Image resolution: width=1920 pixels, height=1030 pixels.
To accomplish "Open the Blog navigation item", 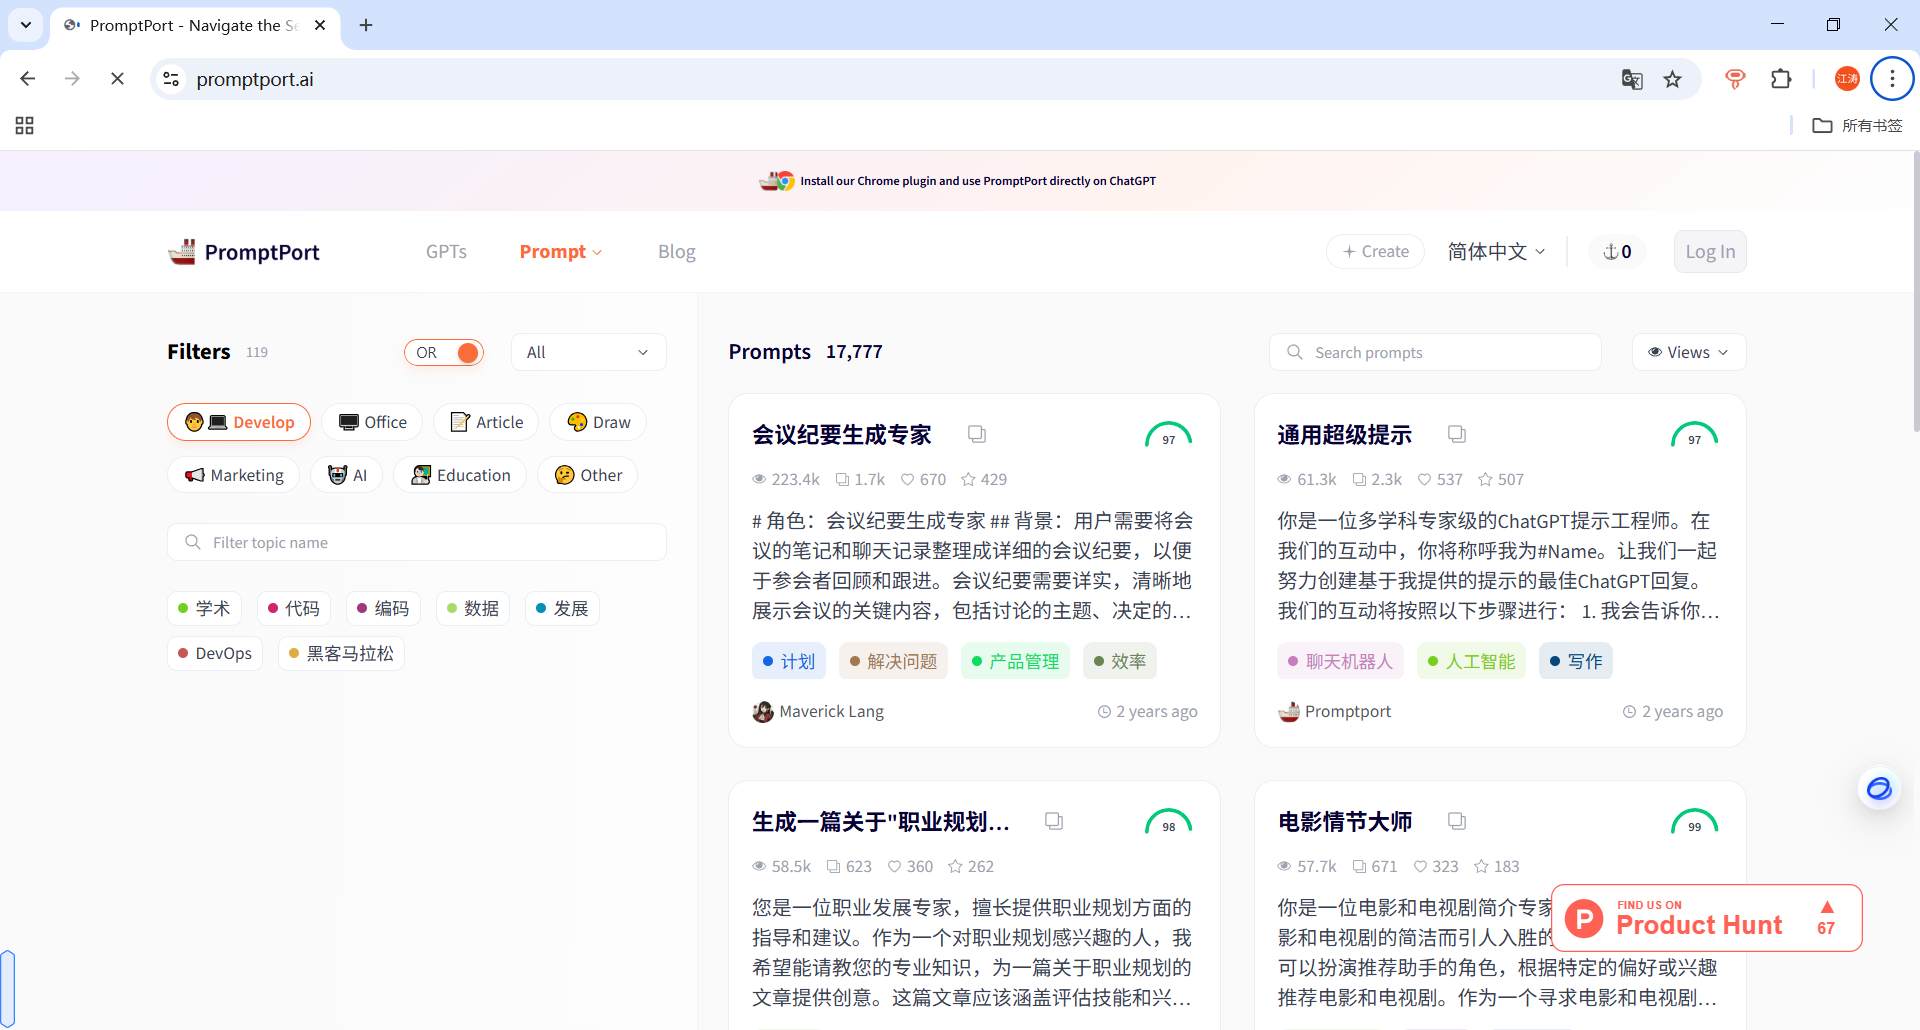I will click(x=677, y=252).
